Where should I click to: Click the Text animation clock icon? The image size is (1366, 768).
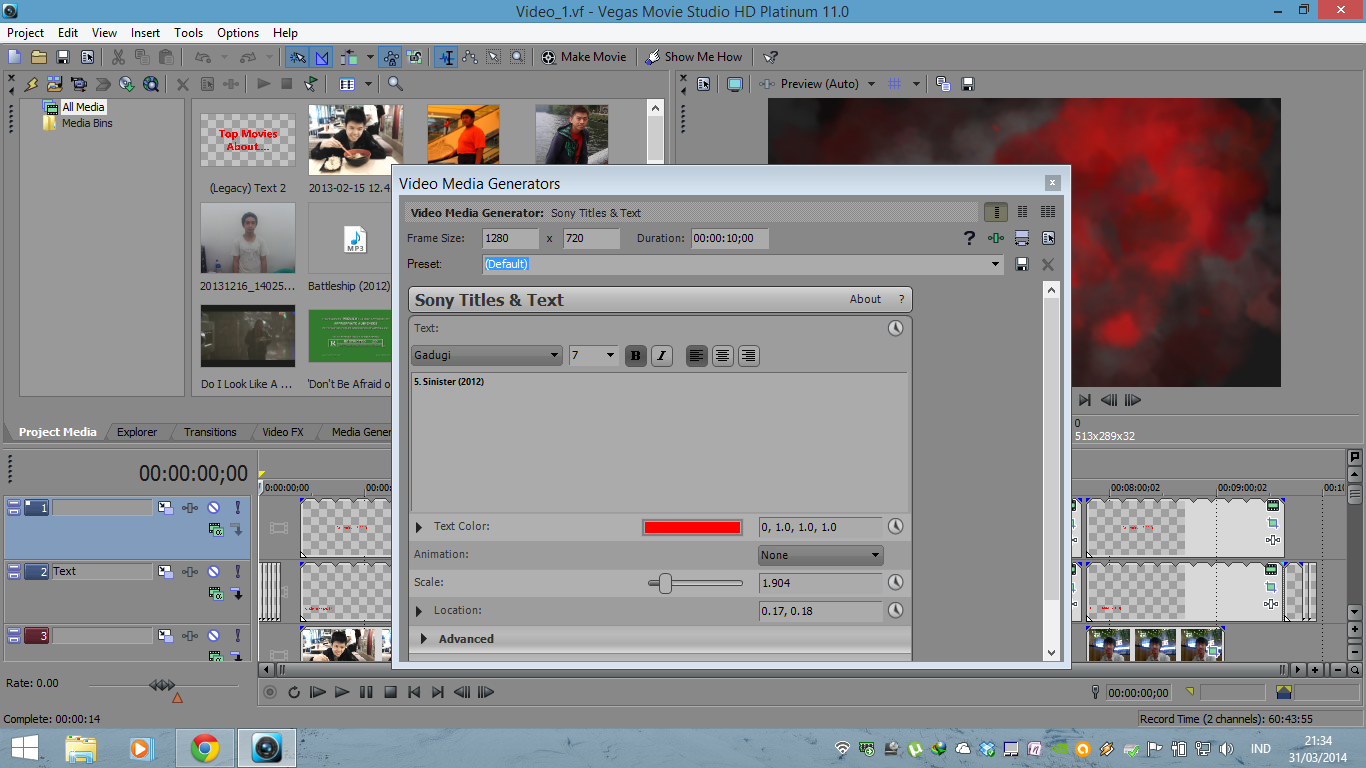[895, 328]
